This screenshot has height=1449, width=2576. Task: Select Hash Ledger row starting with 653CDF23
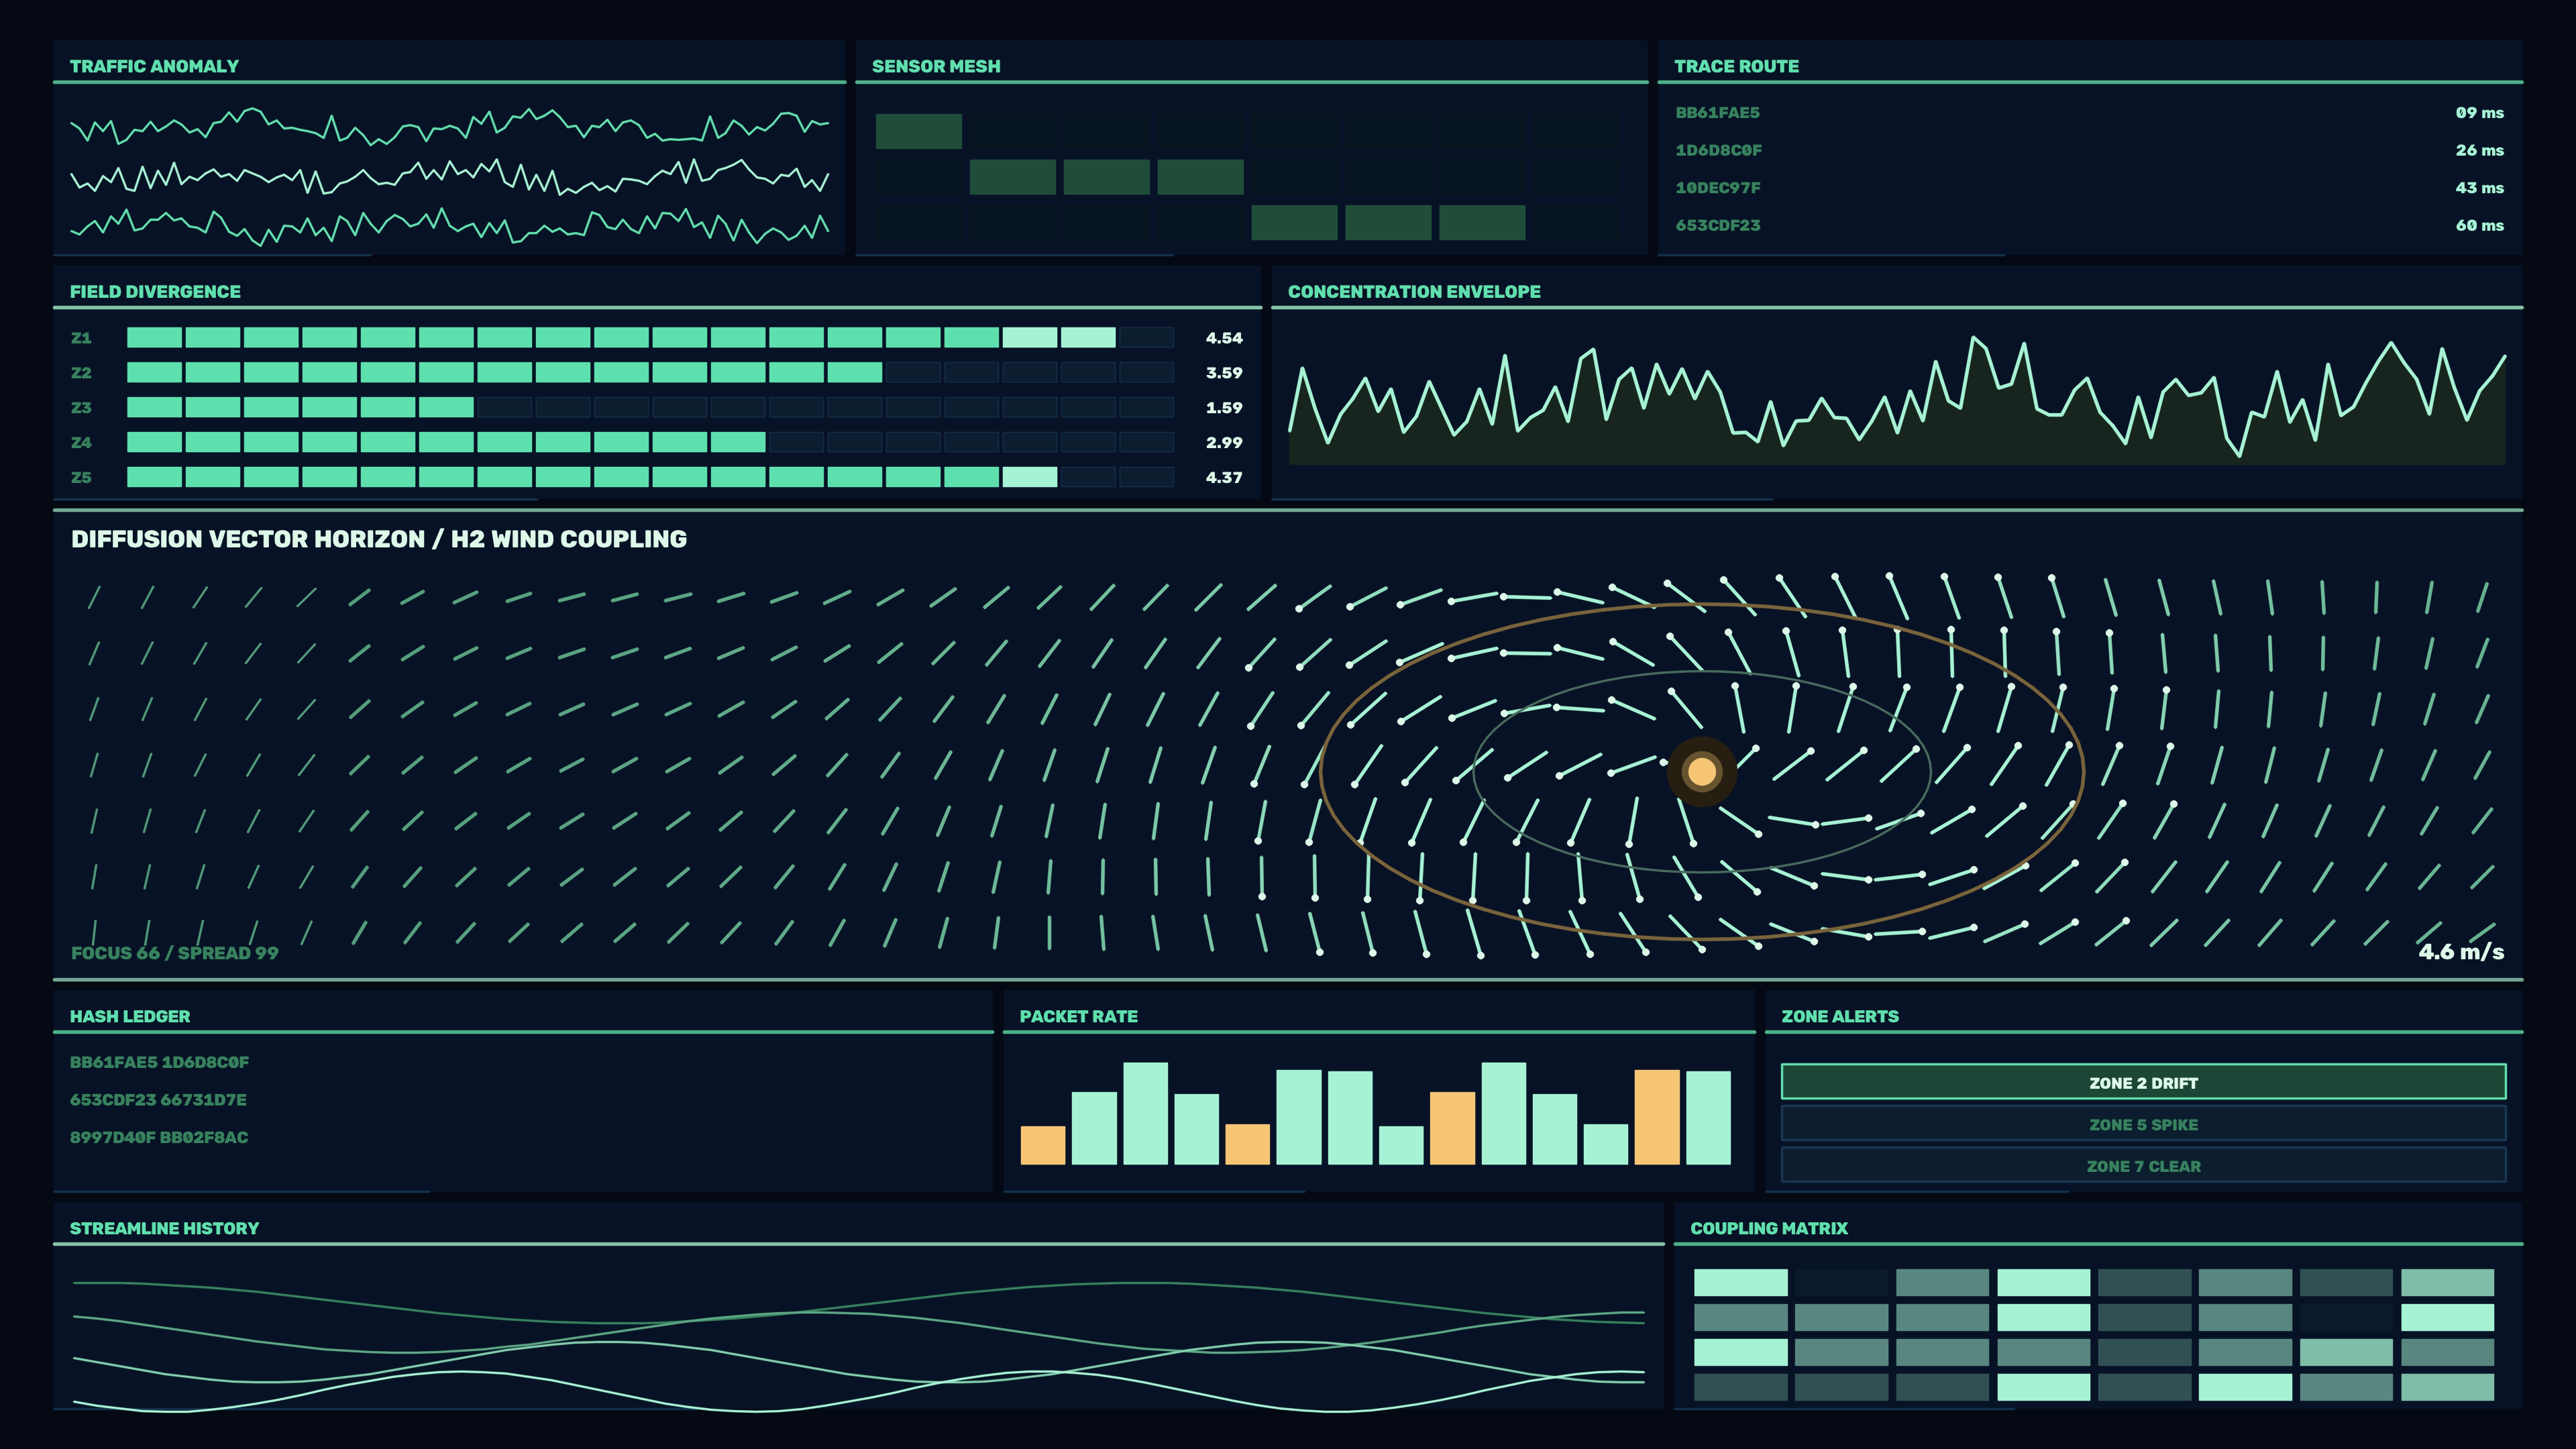pos(158,1100)
